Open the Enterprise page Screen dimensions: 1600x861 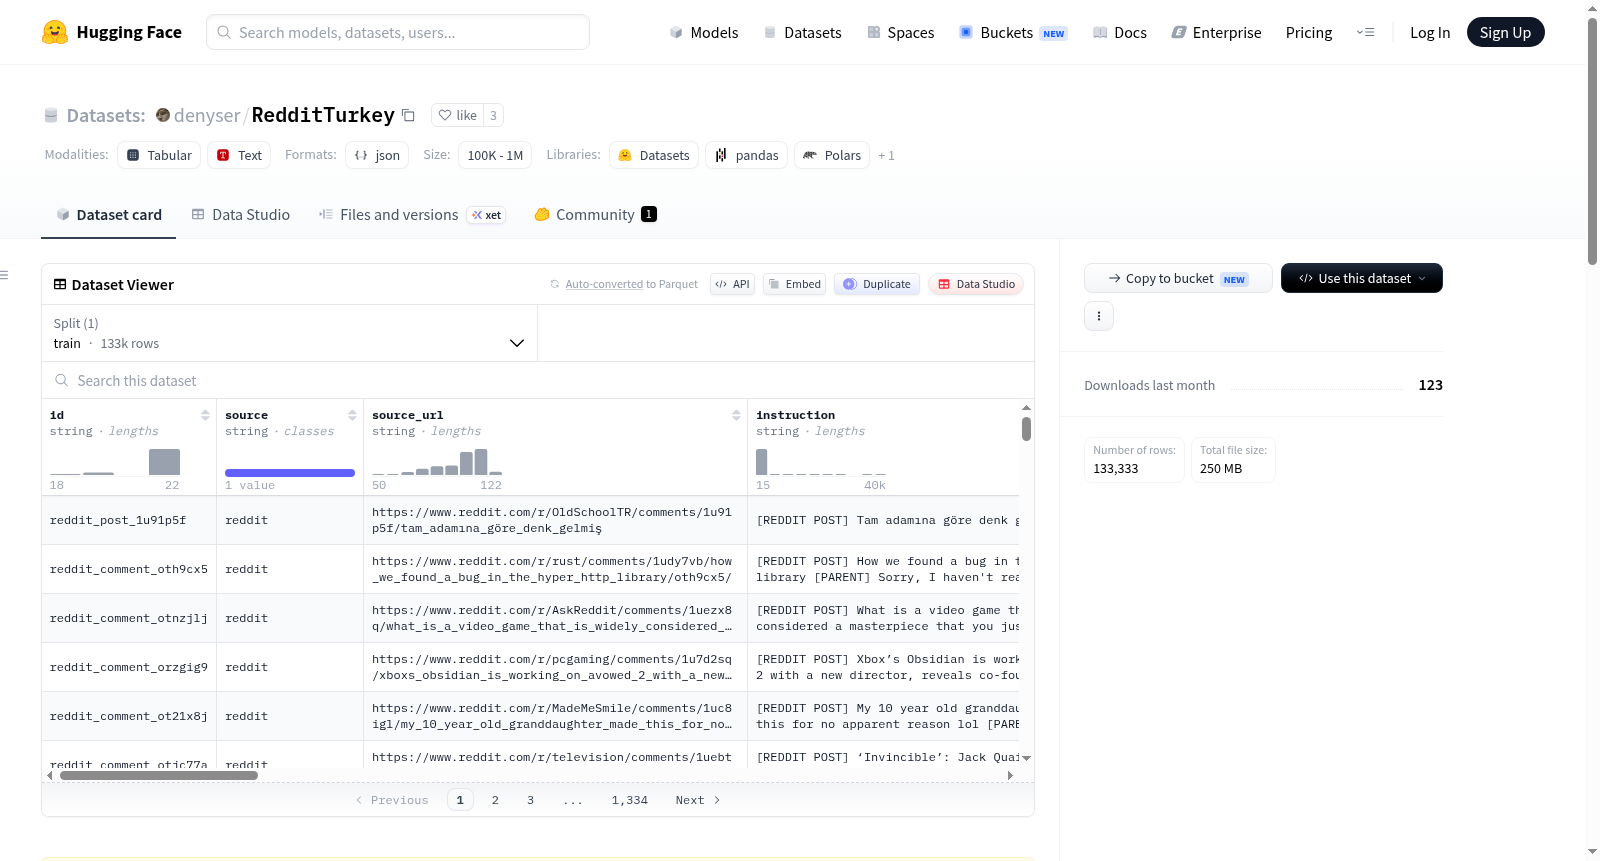(1216, 32)
